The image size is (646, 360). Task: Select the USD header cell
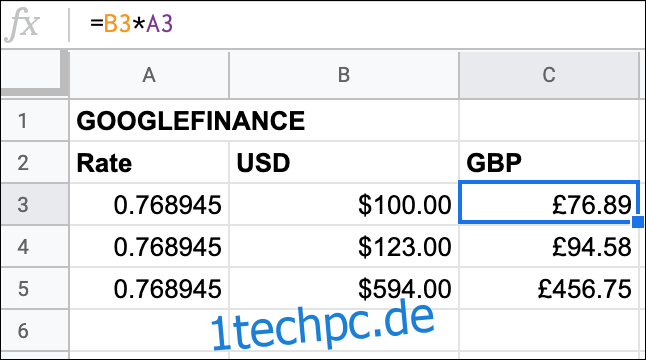344,163
